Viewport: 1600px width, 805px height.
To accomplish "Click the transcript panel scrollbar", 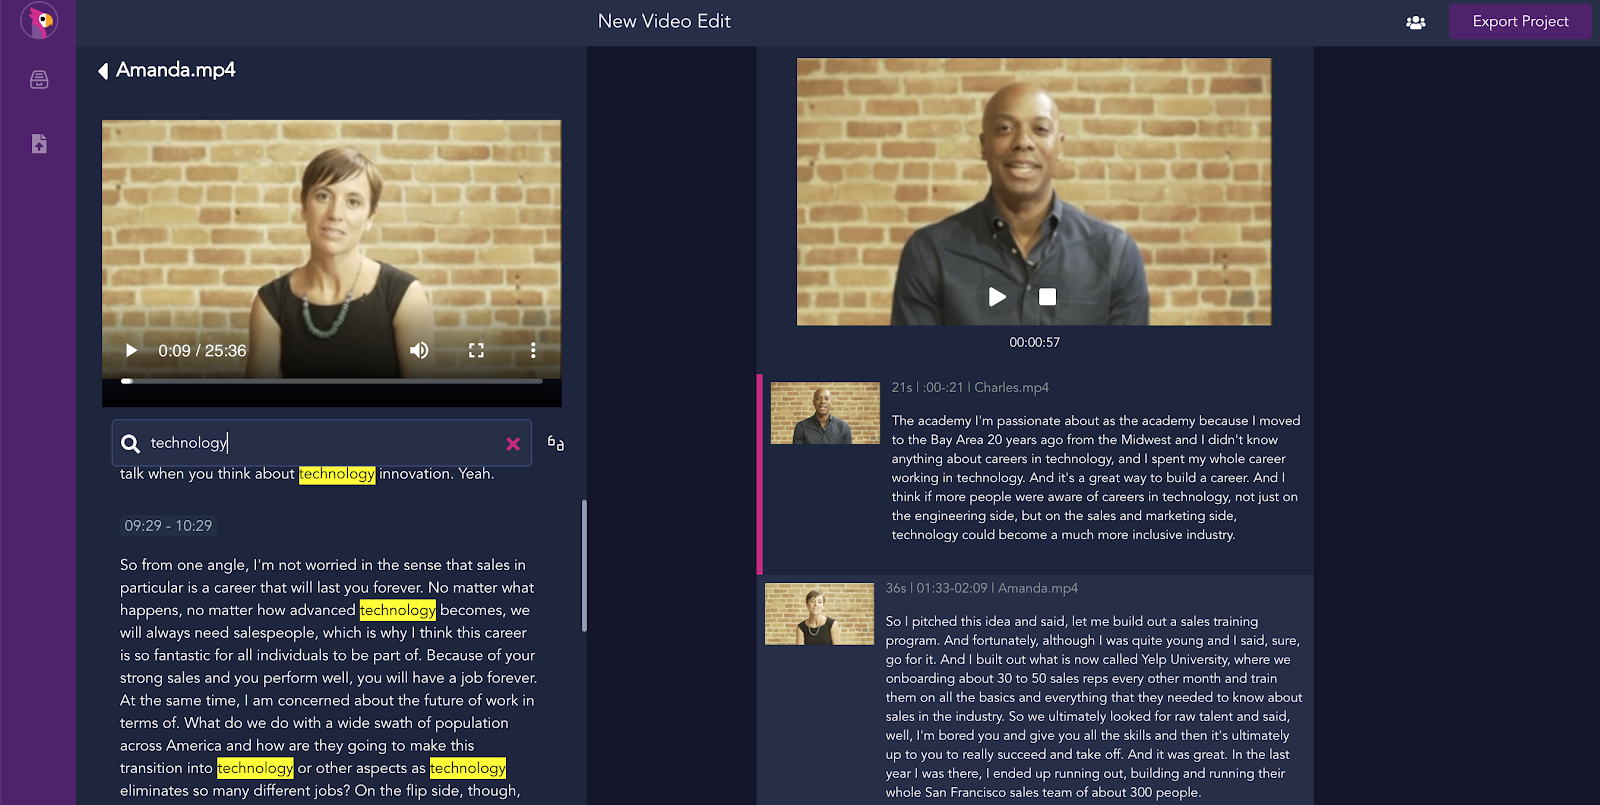I will click(584, 566).
